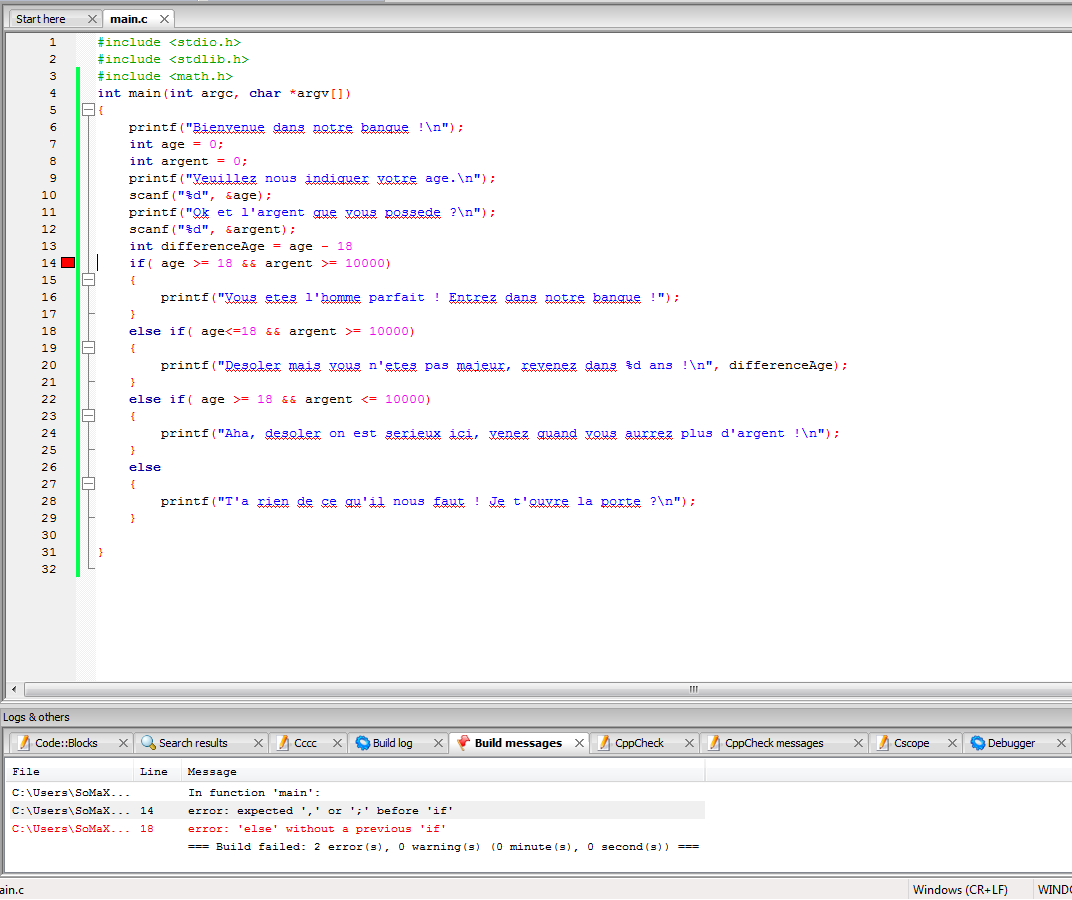The height and width of the screenshot is (900, 1072).
Task: Collapse the main function code fold
Action: pos(88,110)
